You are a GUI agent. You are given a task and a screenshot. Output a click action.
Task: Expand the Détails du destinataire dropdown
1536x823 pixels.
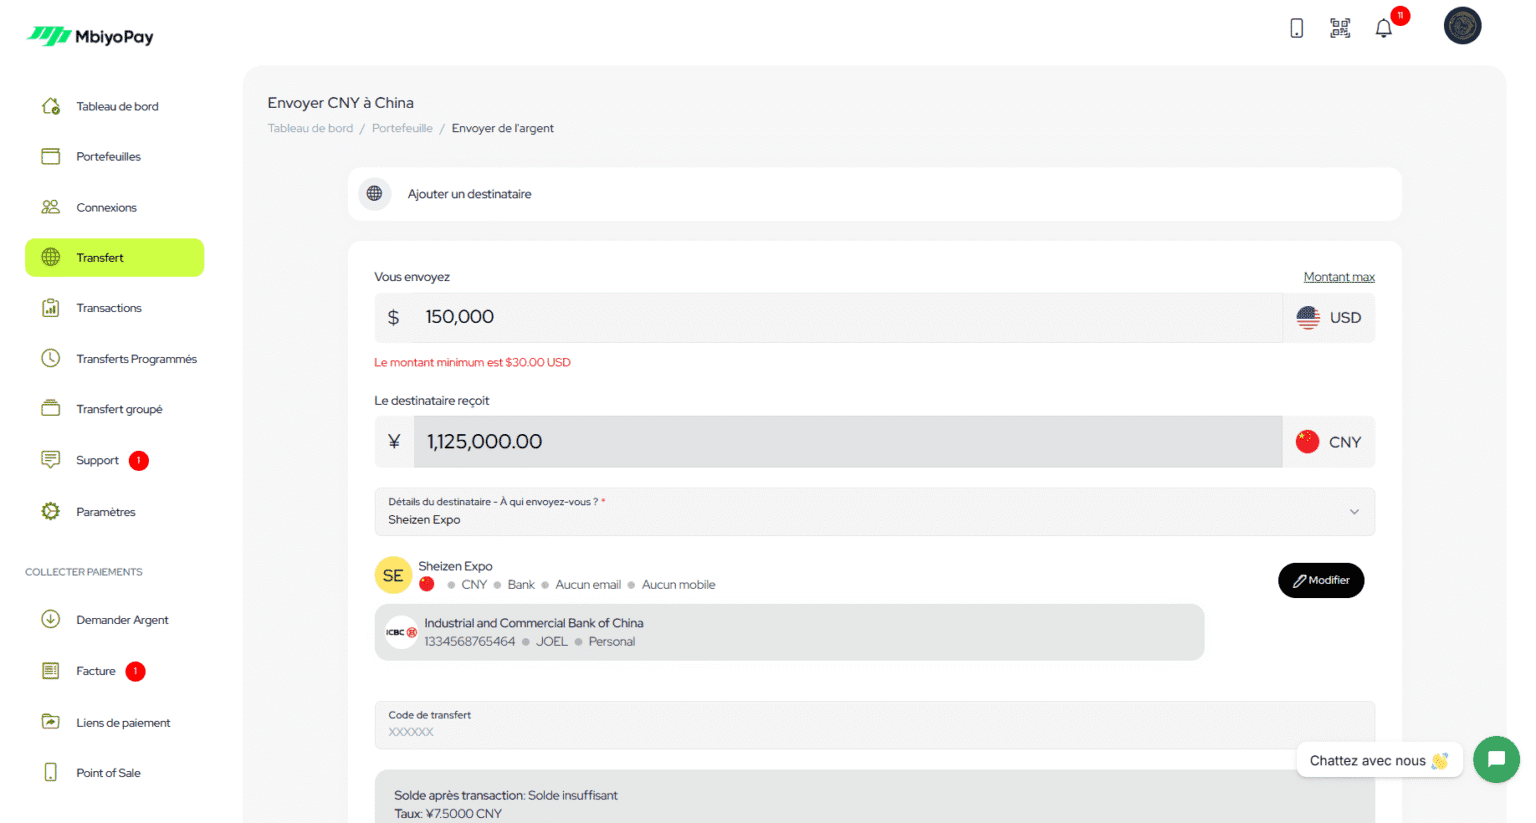(875, 512)
